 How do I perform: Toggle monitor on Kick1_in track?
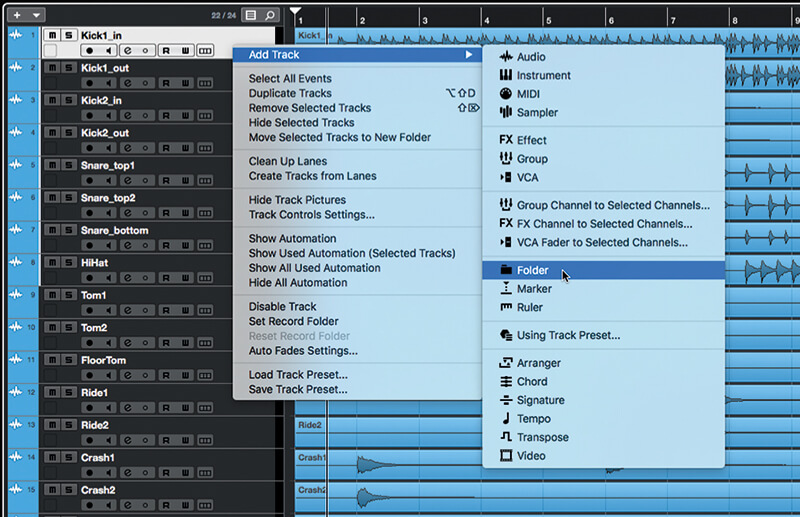pyautogui.click(x=109, y=51)
